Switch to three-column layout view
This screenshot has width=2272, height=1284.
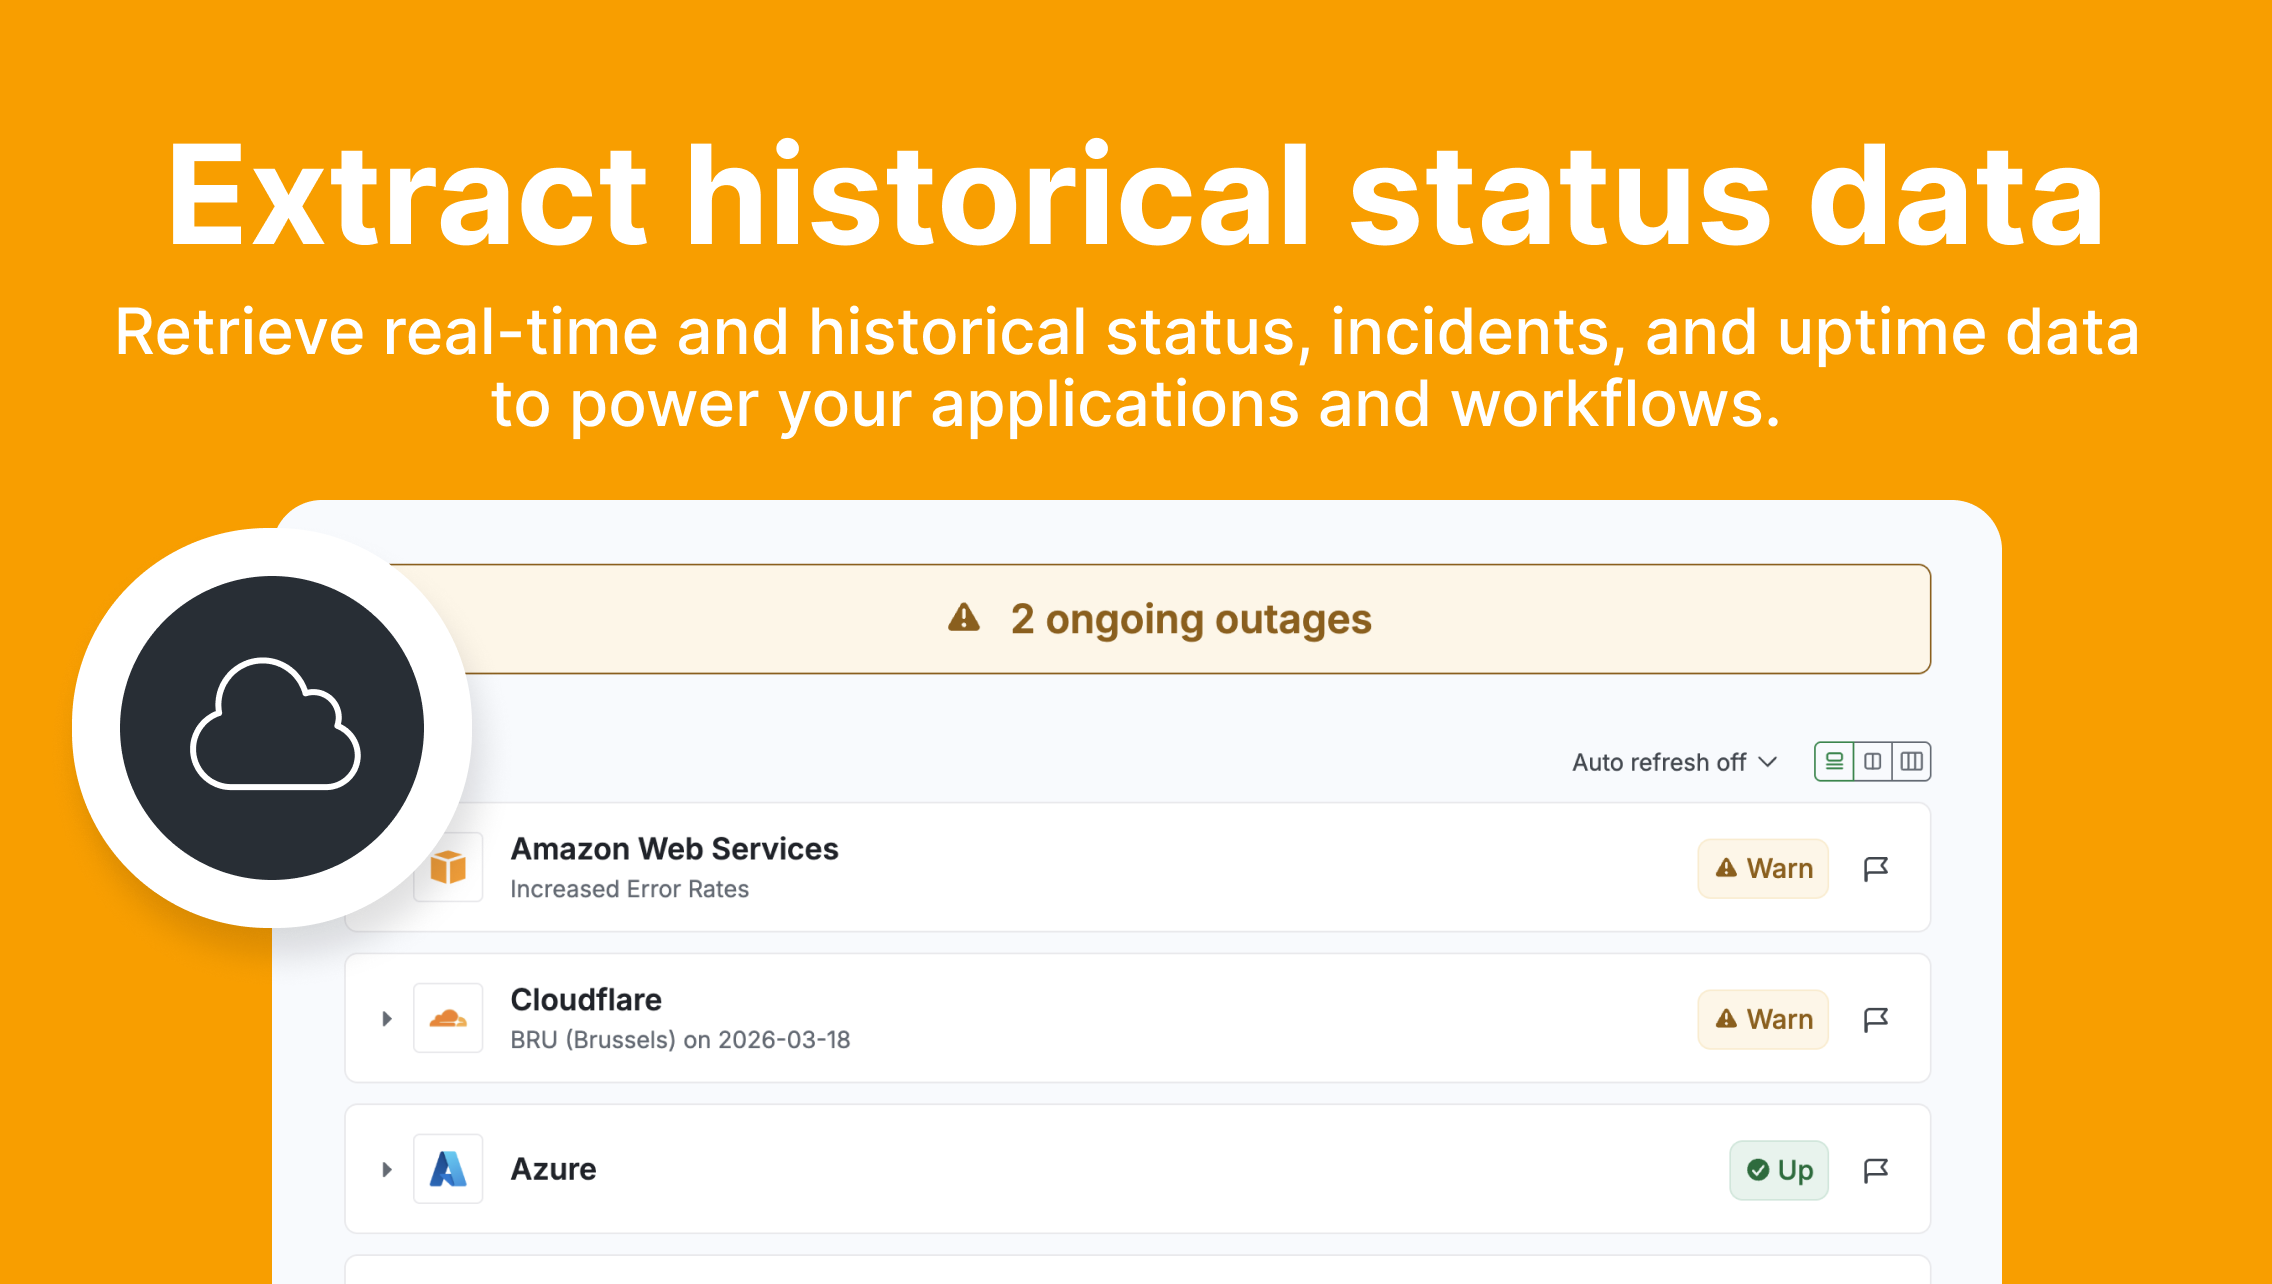point(1911,762)
